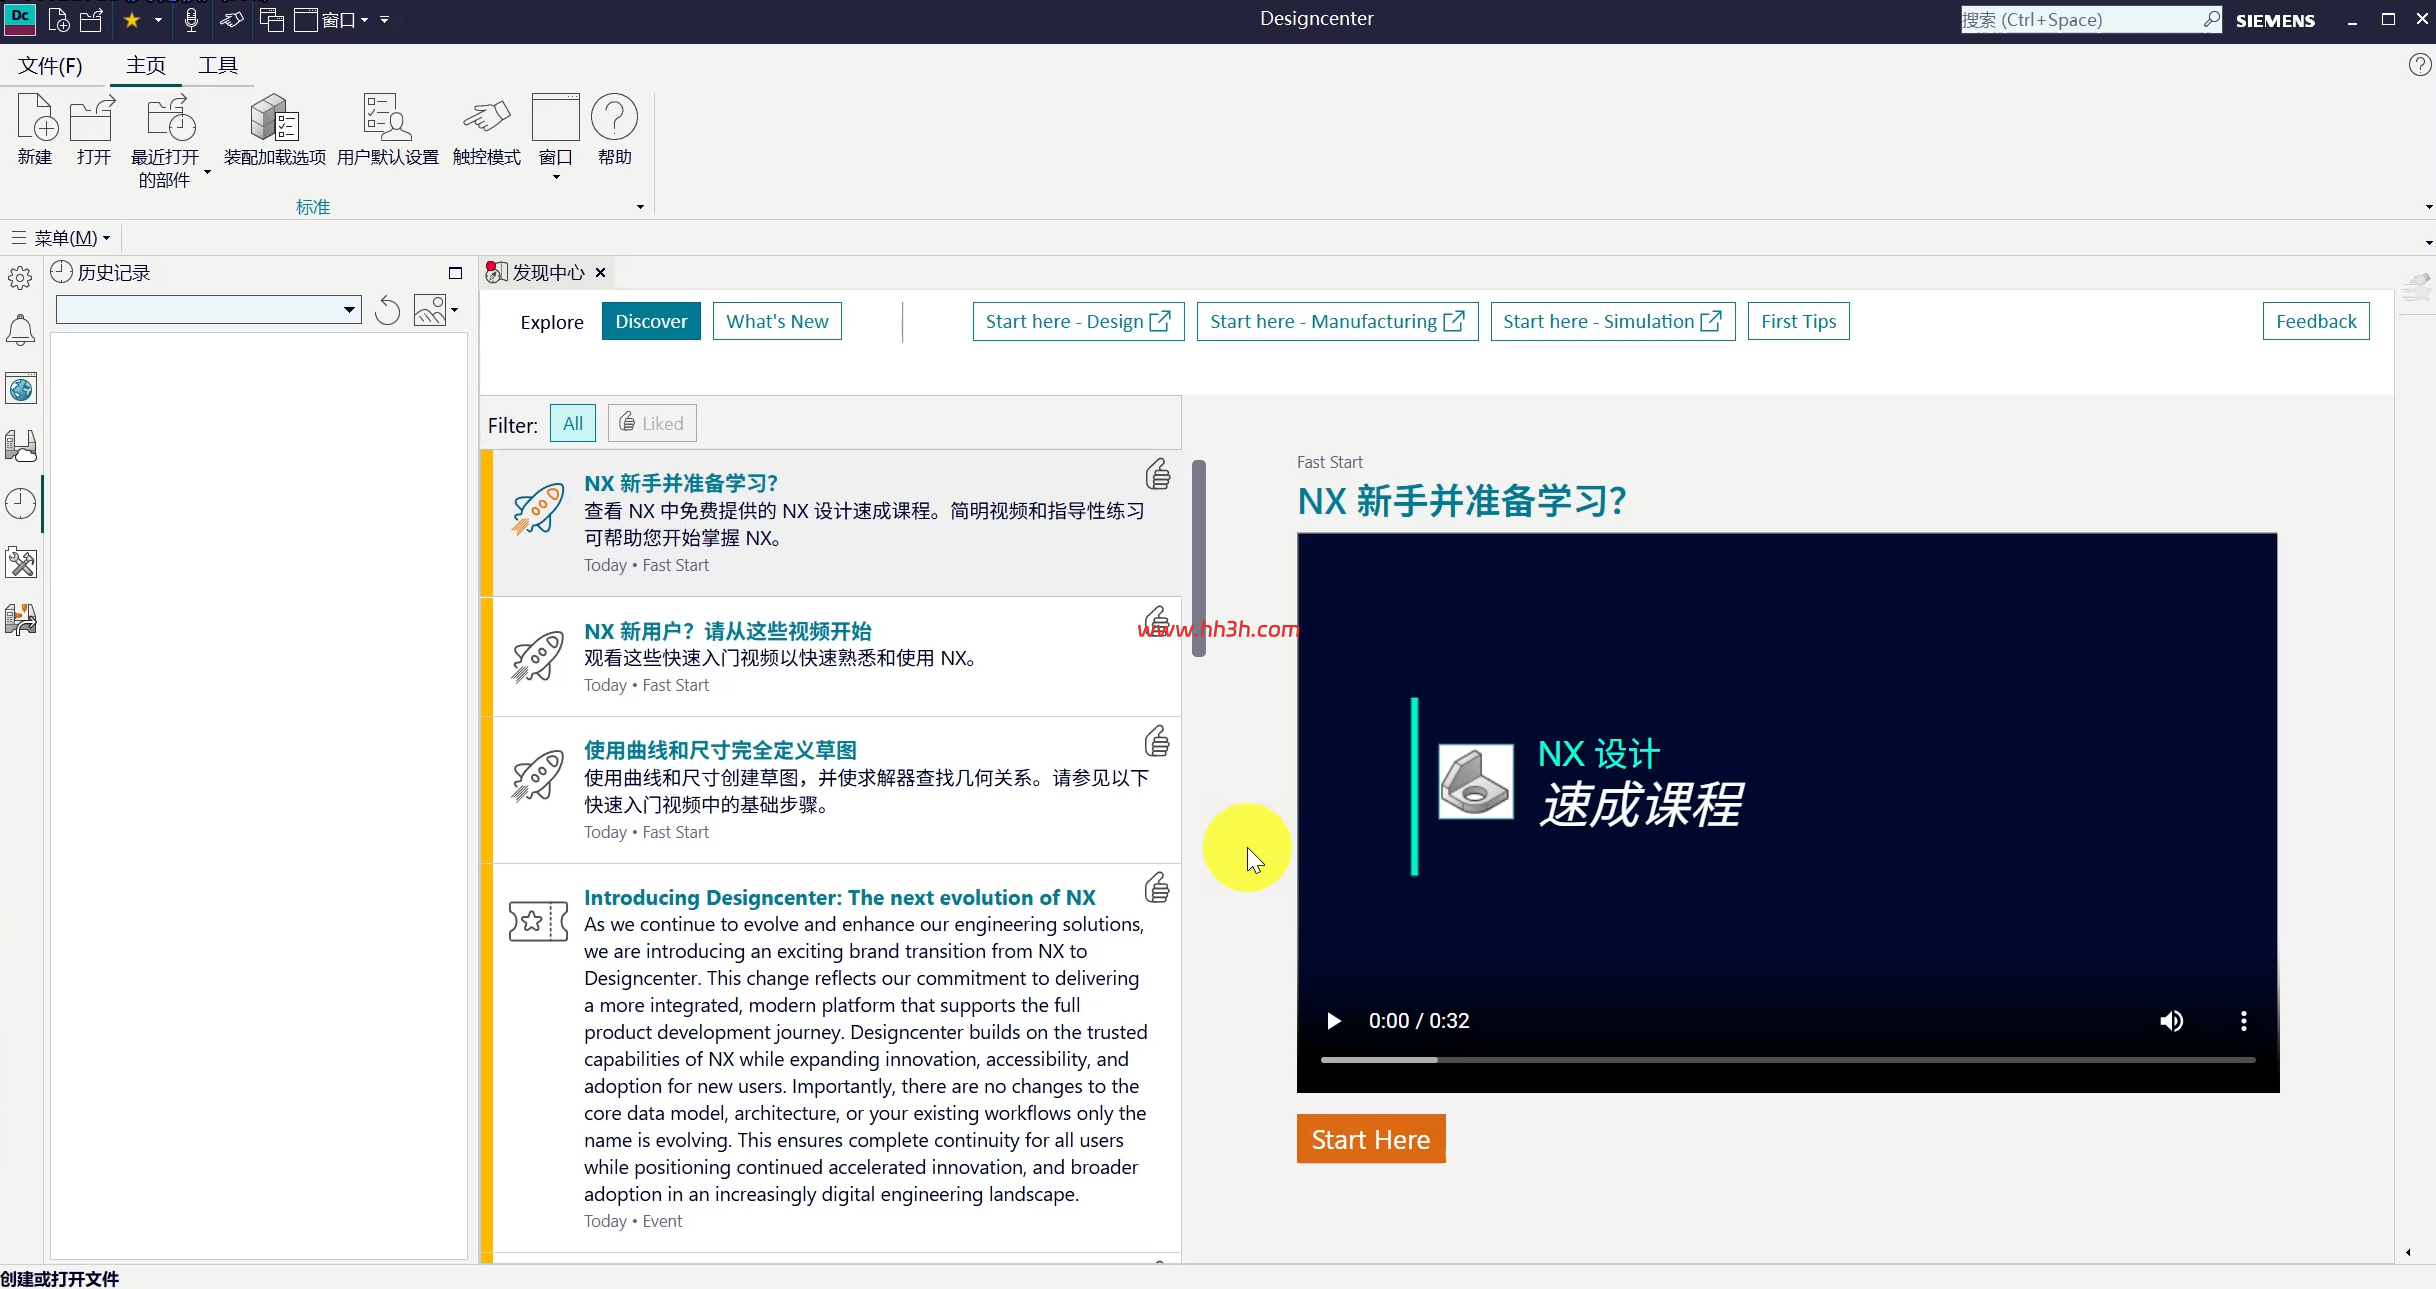Like the 使用曲线和尺寸完全定义草图 article
This screenshot has width=2436, height=1289.
1157,741
